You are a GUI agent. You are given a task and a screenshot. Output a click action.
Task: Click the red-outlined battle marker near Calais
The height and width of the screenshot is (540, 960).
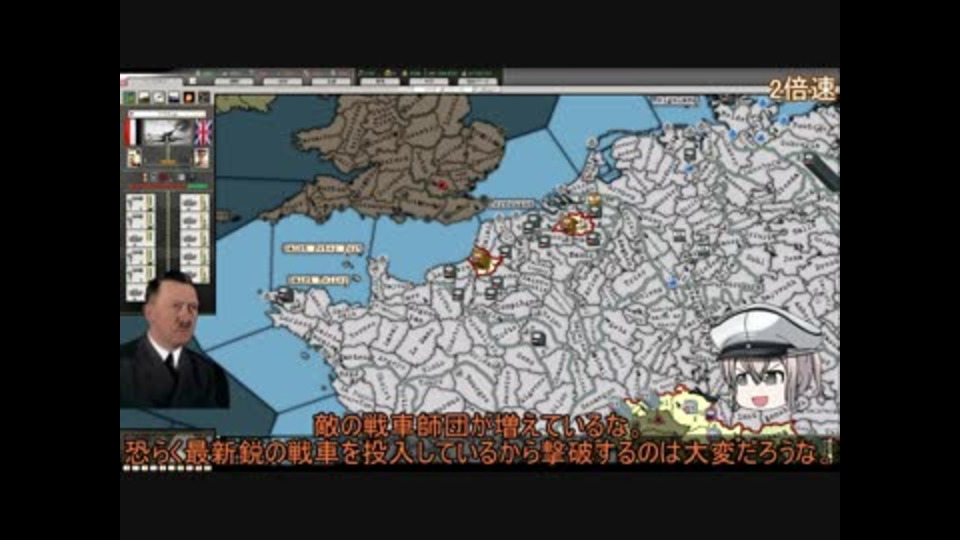pos(485,261)
